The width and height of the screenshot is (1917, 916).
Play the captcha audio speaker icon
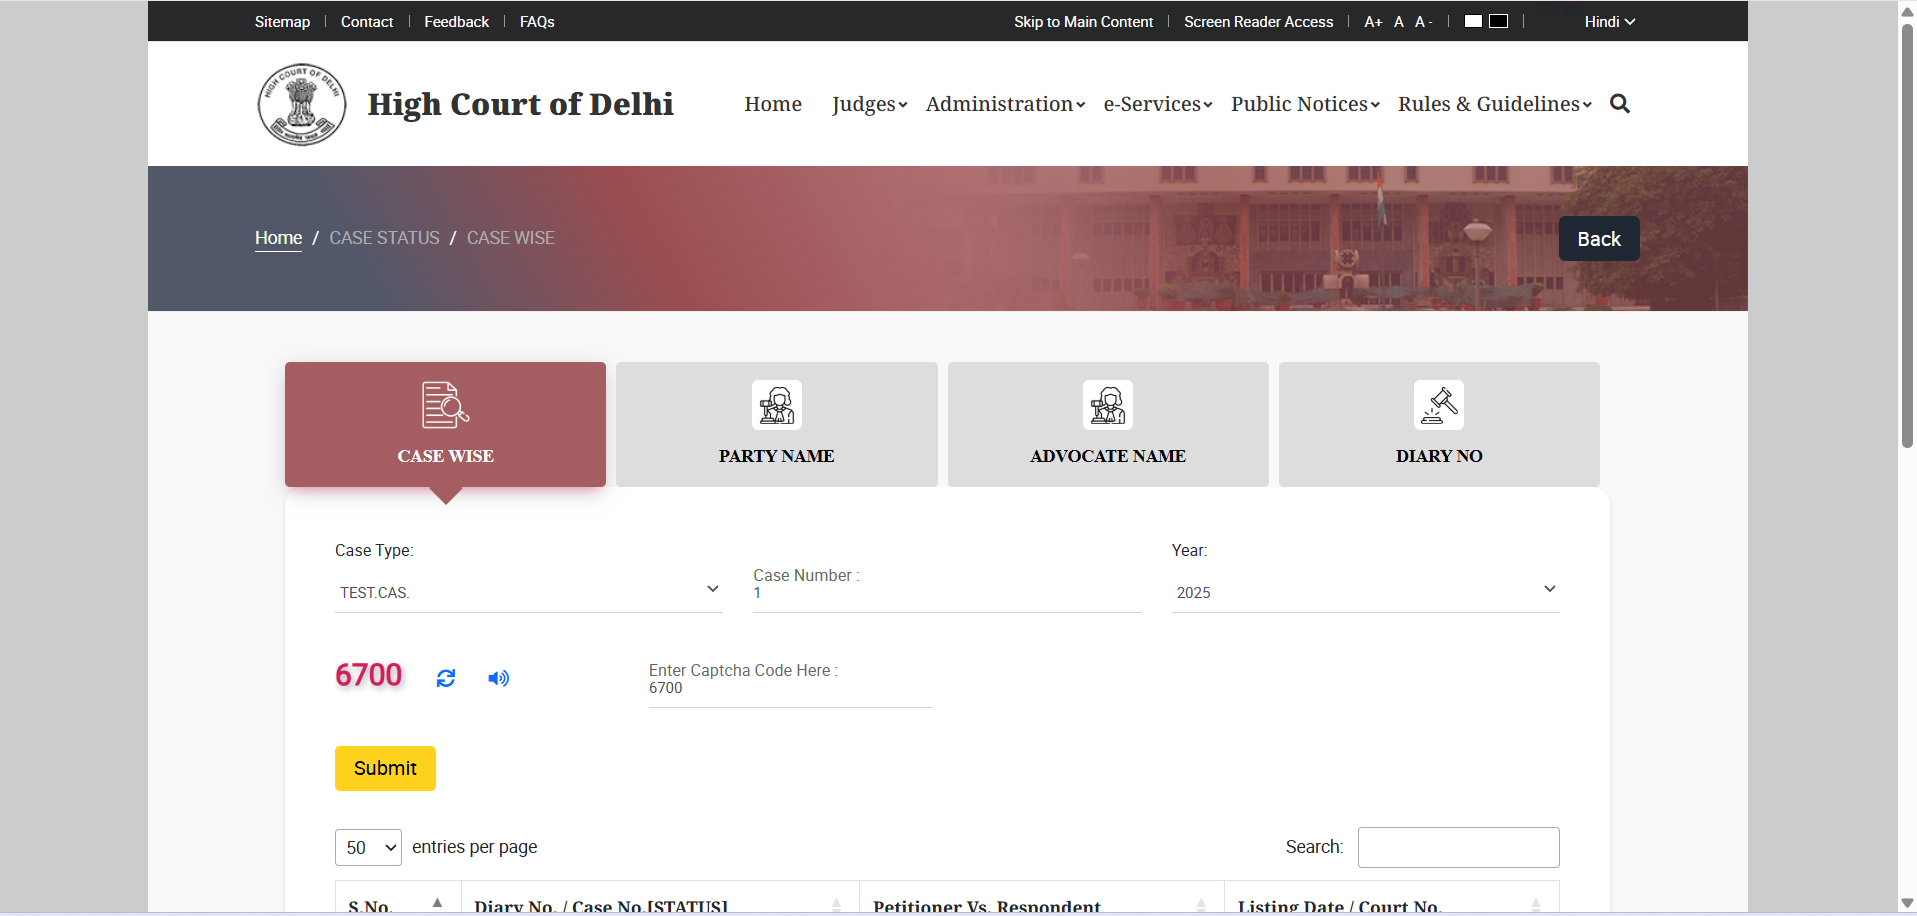click(498, 679)
